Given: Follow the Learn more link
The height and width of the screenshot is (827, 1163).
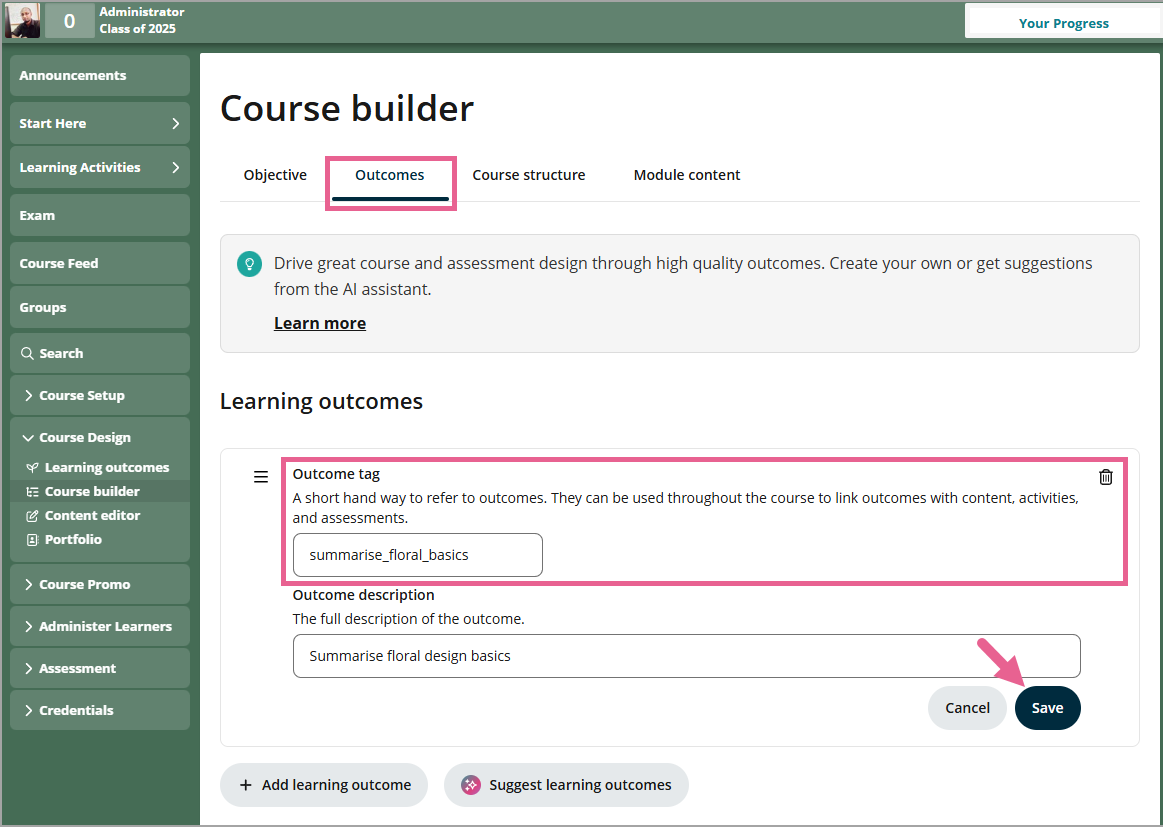Looking at the screenshot, I should 320,323.
